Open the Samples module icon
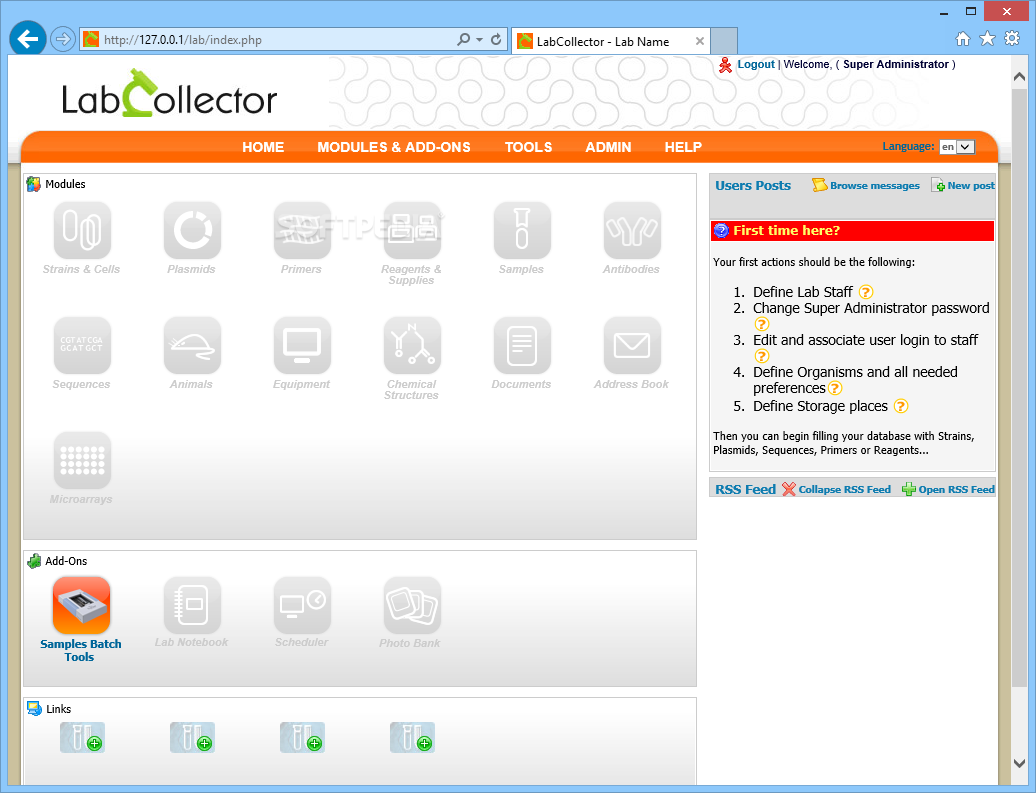 pos(522,230)
